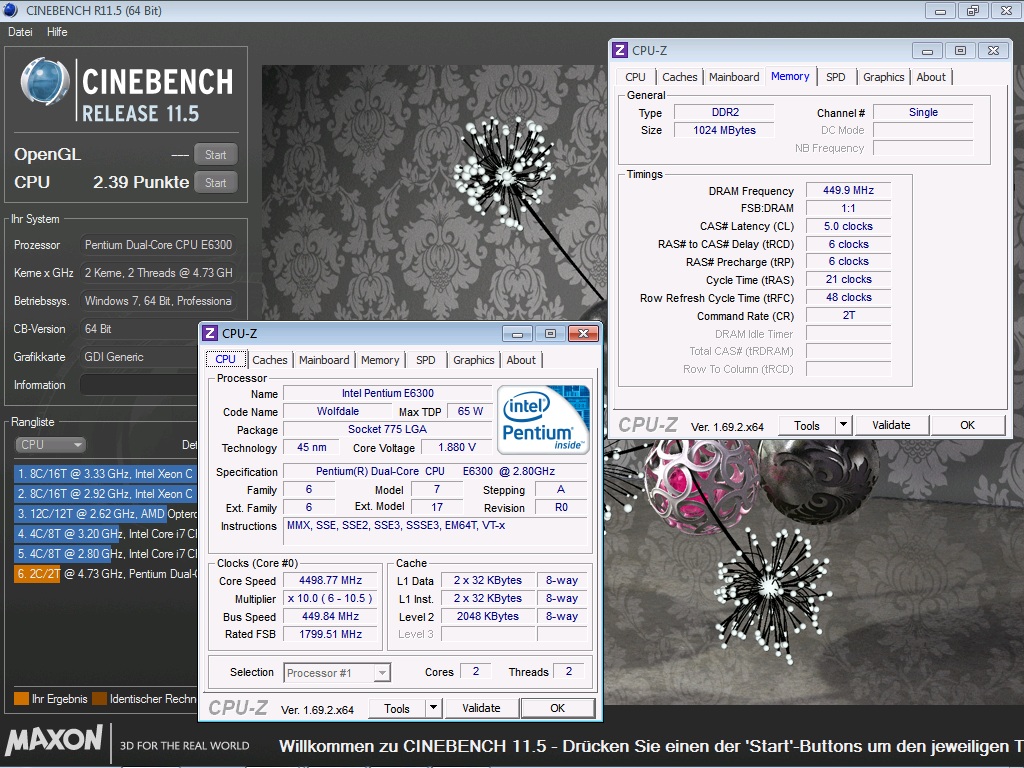Click the Memory Size value 1024 MBytes

tap(724, 130)
